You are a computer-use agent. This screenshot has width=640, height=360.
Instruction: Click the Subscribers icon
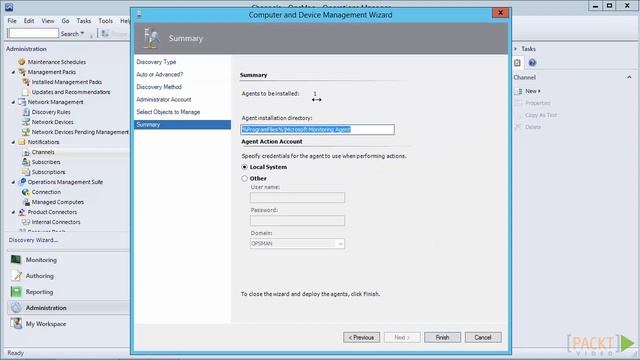[26, 162]
